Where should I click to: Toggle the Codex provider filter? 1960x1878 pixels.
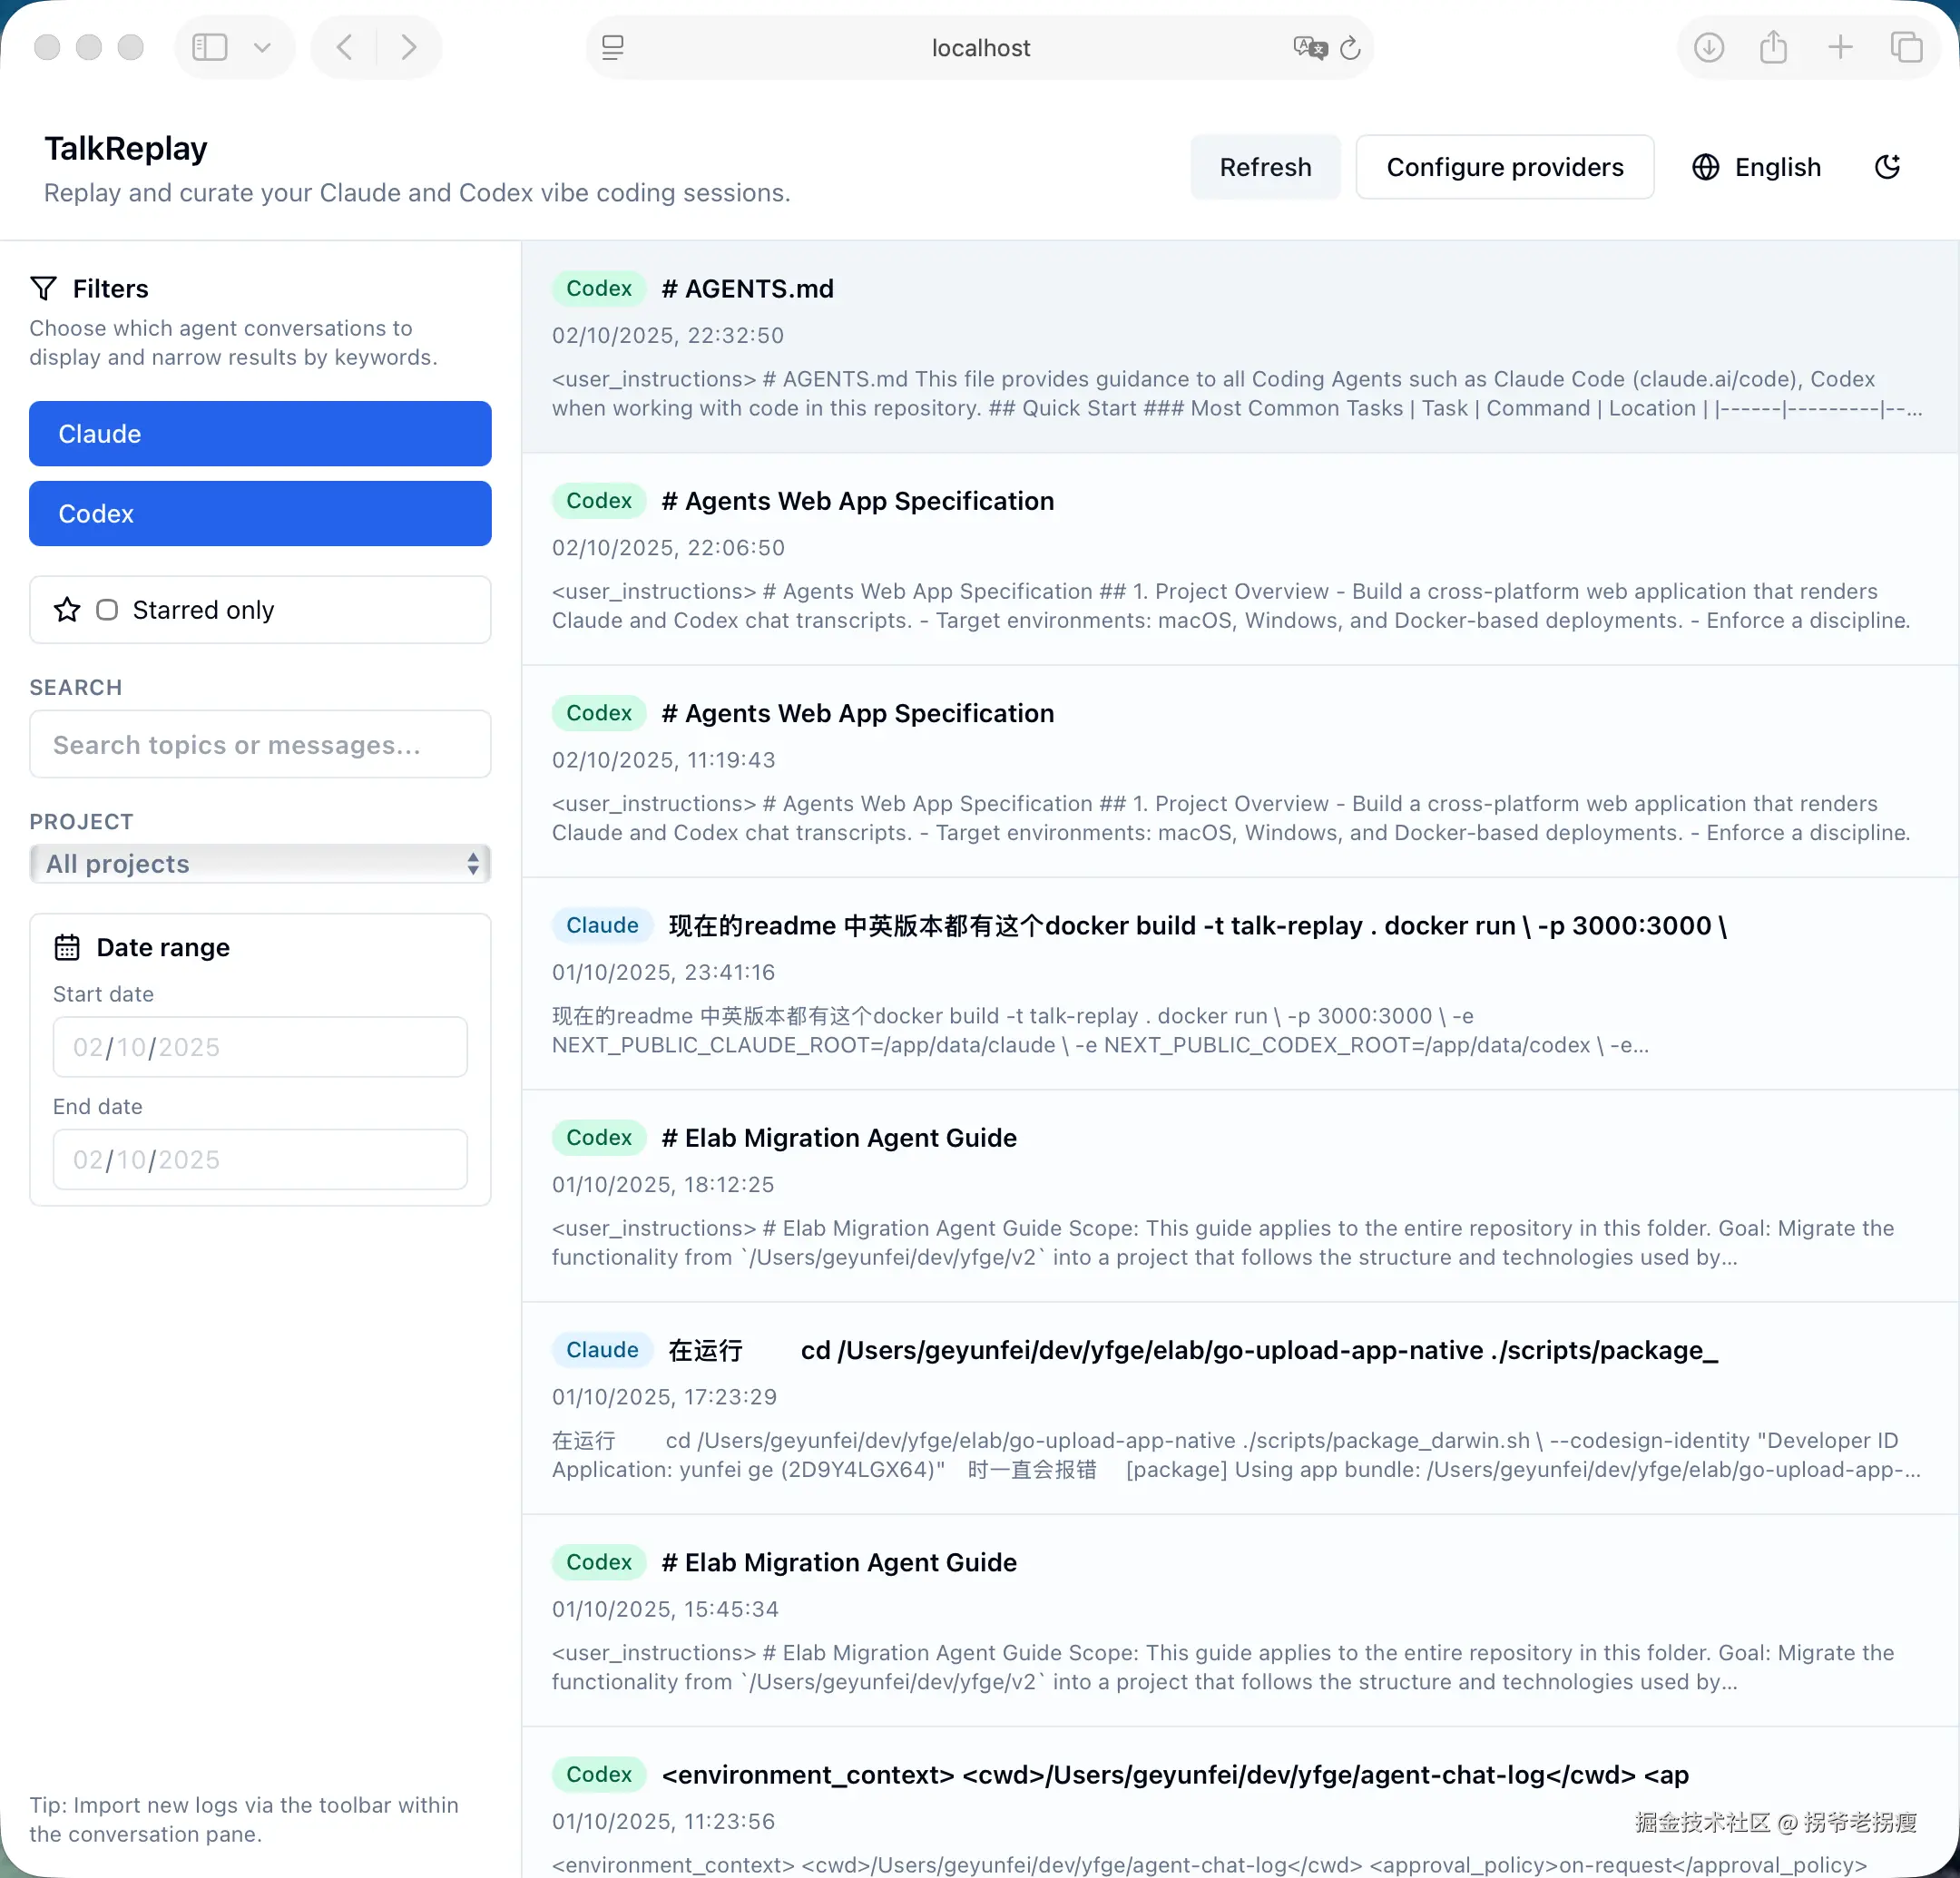(x=260, y=514)
